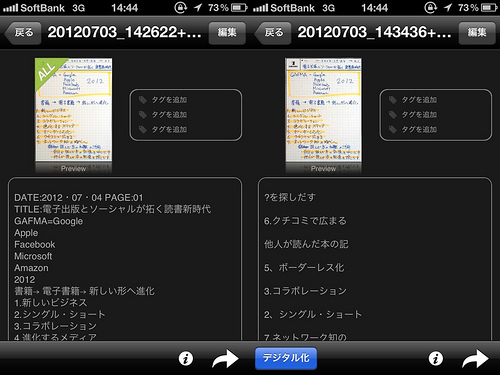This screenshot has height=375, width=500.
Task: Tap 3.コラボレーション in the right text
Action: [305, 291]
